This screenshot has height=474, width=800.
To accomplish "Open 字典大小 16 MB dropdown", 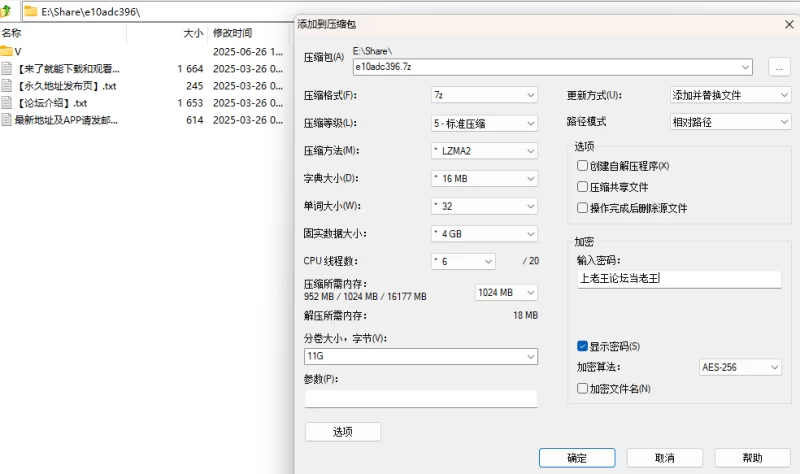I will coord(484,178).
